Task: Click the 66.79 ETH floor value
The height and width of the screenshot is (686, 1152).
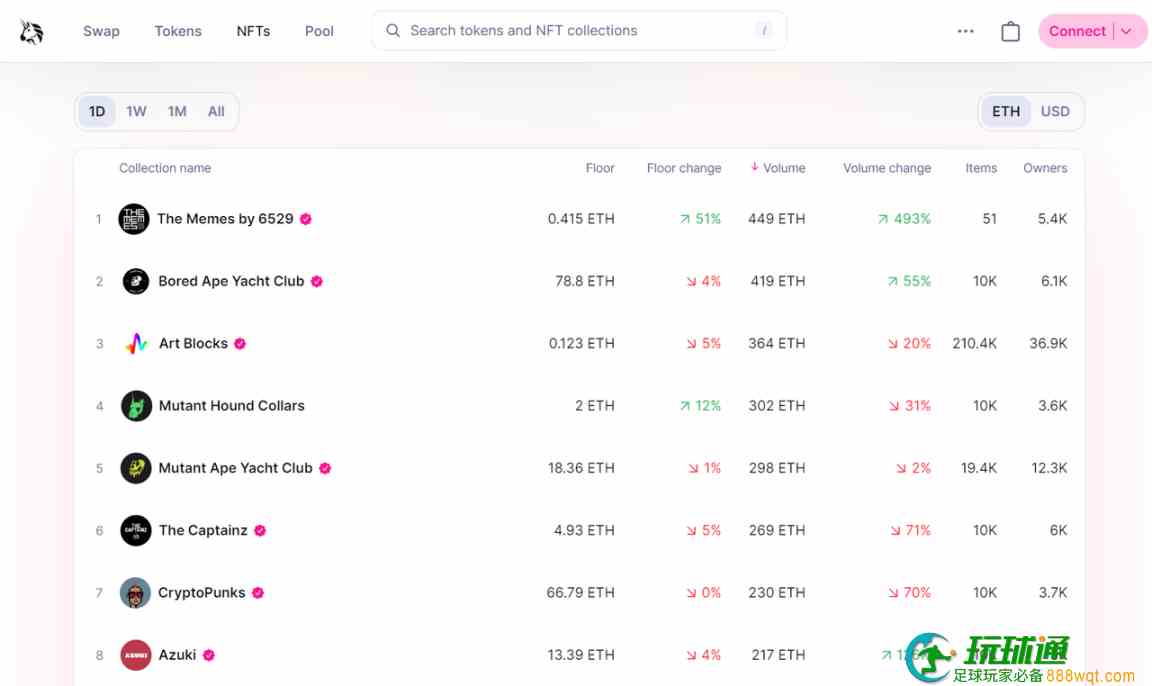Action: [x=580, y=593]
